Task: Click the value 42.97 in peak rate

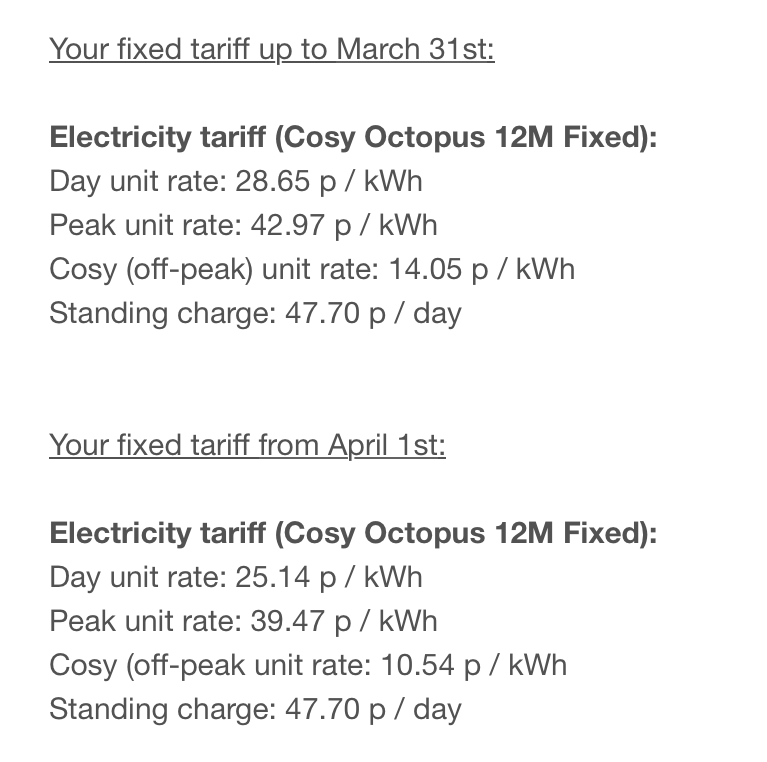Action: (288, 225)
